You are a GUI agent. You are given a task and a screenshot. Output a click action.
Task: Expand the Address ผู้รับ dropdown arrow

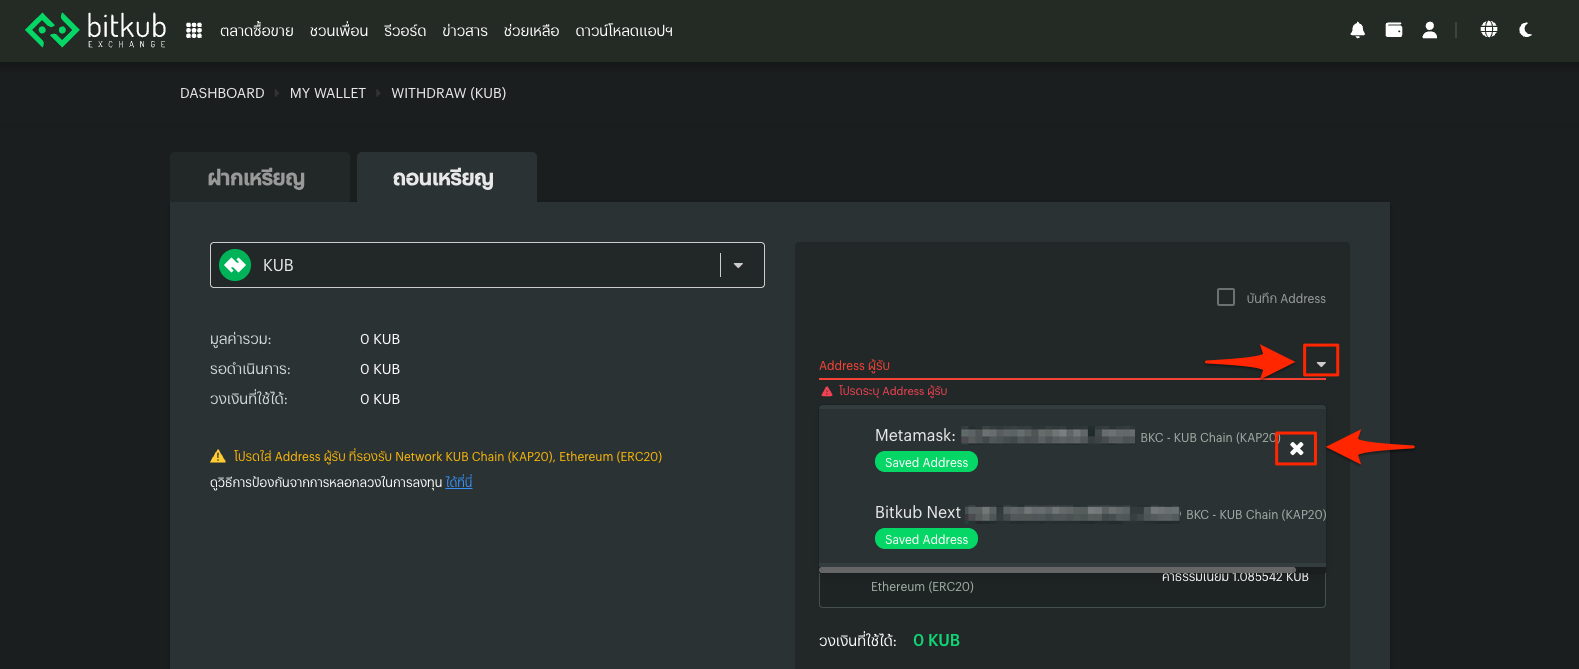pyautogui.click(x=1321, y=364)
